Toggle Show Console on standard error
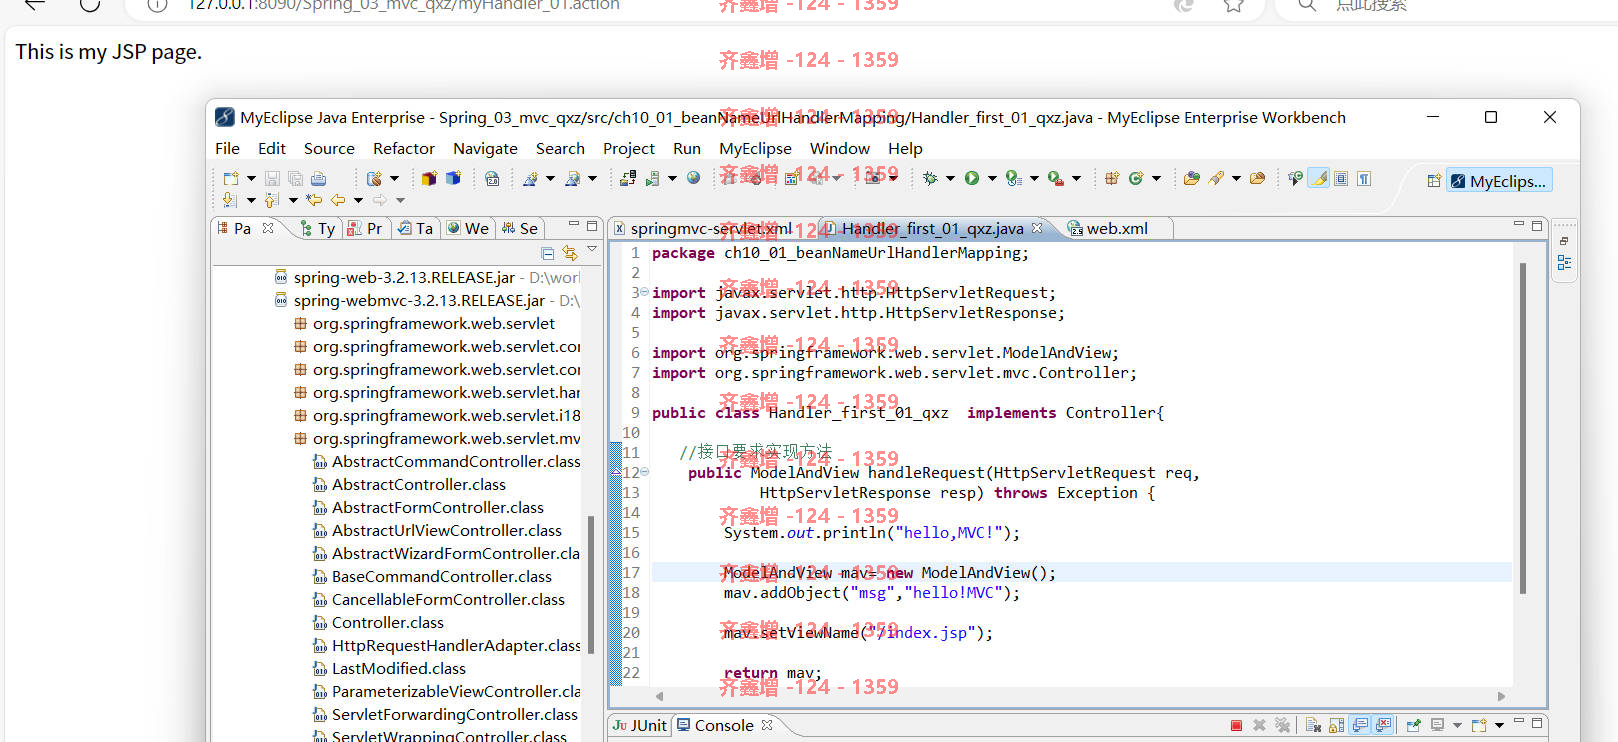The height and width of the screenshot is (742, 1618). 1384,725
